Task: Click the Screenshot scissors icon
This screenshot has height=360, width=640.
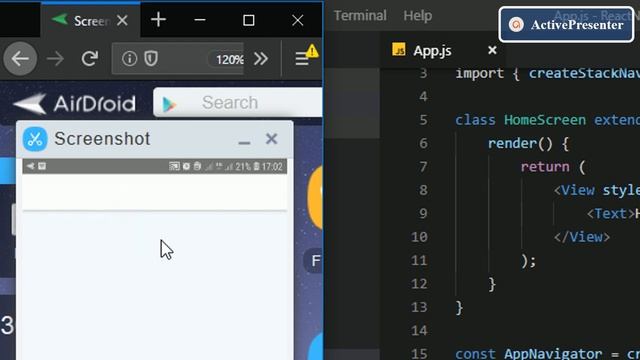Action: [x=35, y=139]
